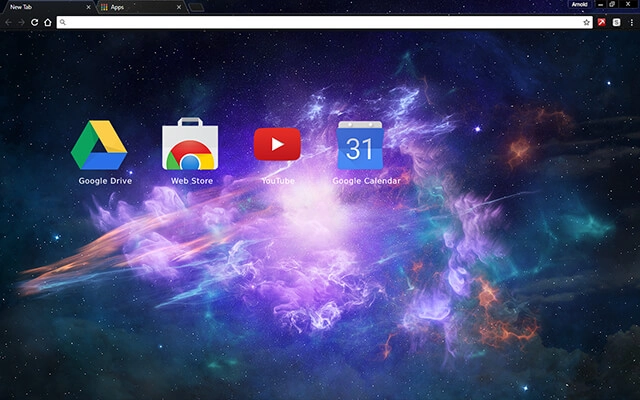Open the Google Calendar app icon
The image size is (640, 400).
360,145
